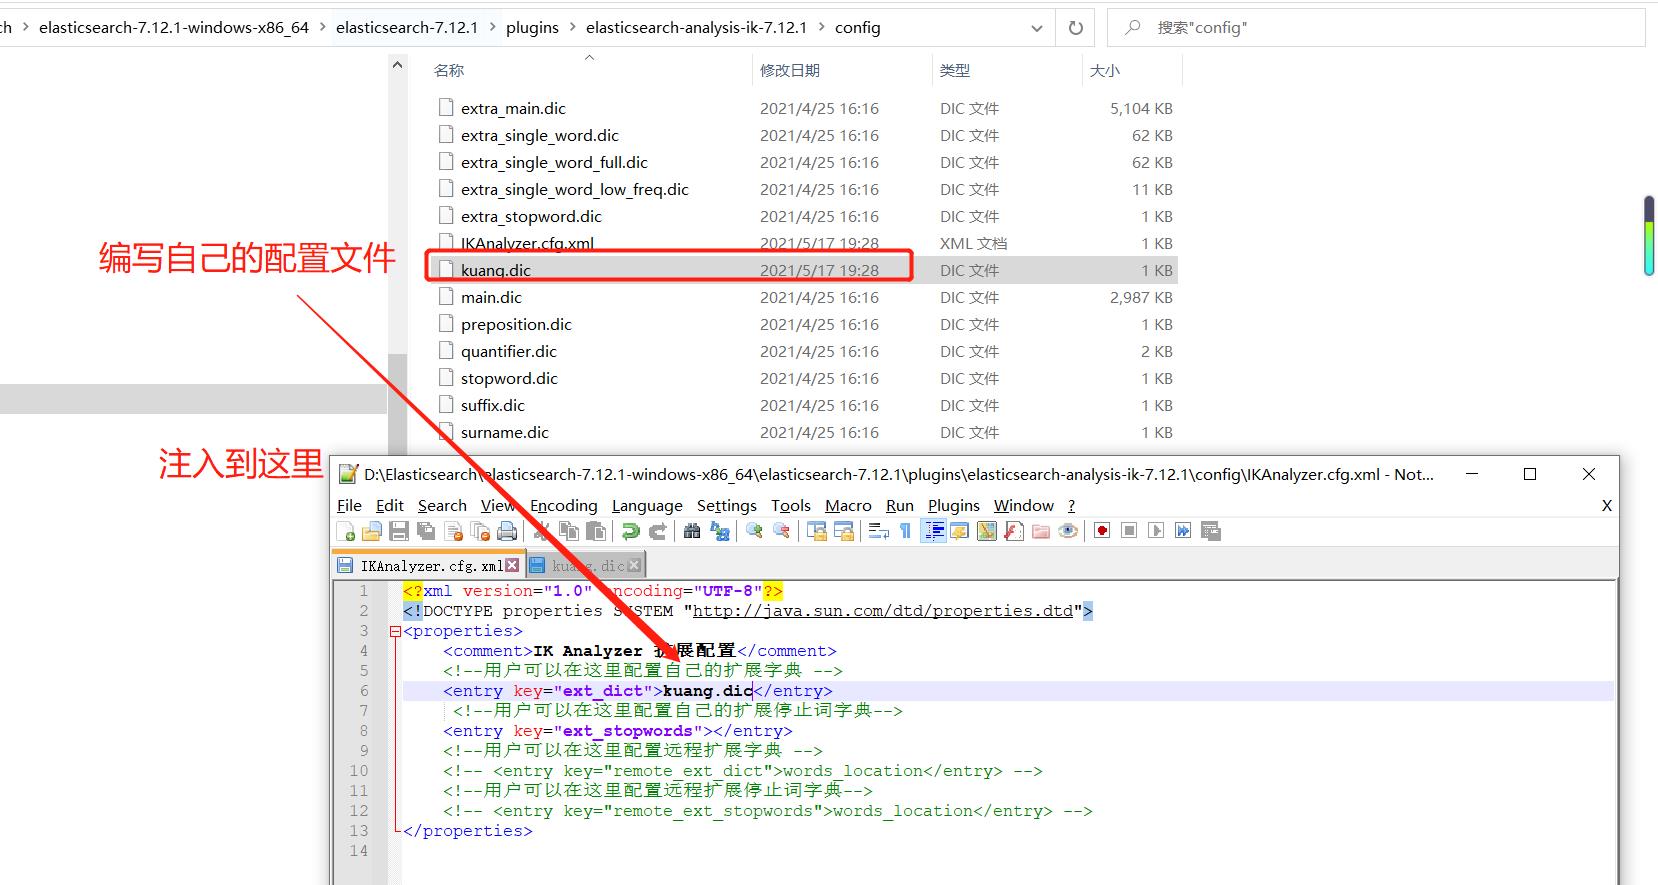Go to the plugins breadcrumb folder
Viewport: 1658px width, 885px height.
click(532, 28)
